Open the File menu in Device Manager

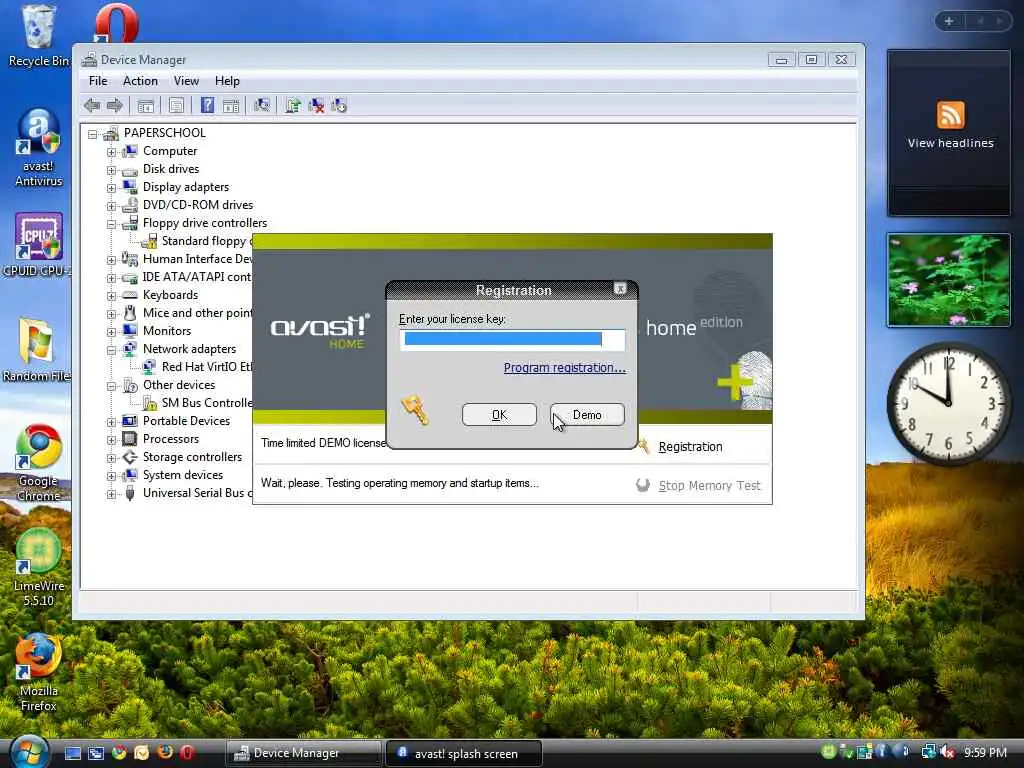[x=98, y=81]
